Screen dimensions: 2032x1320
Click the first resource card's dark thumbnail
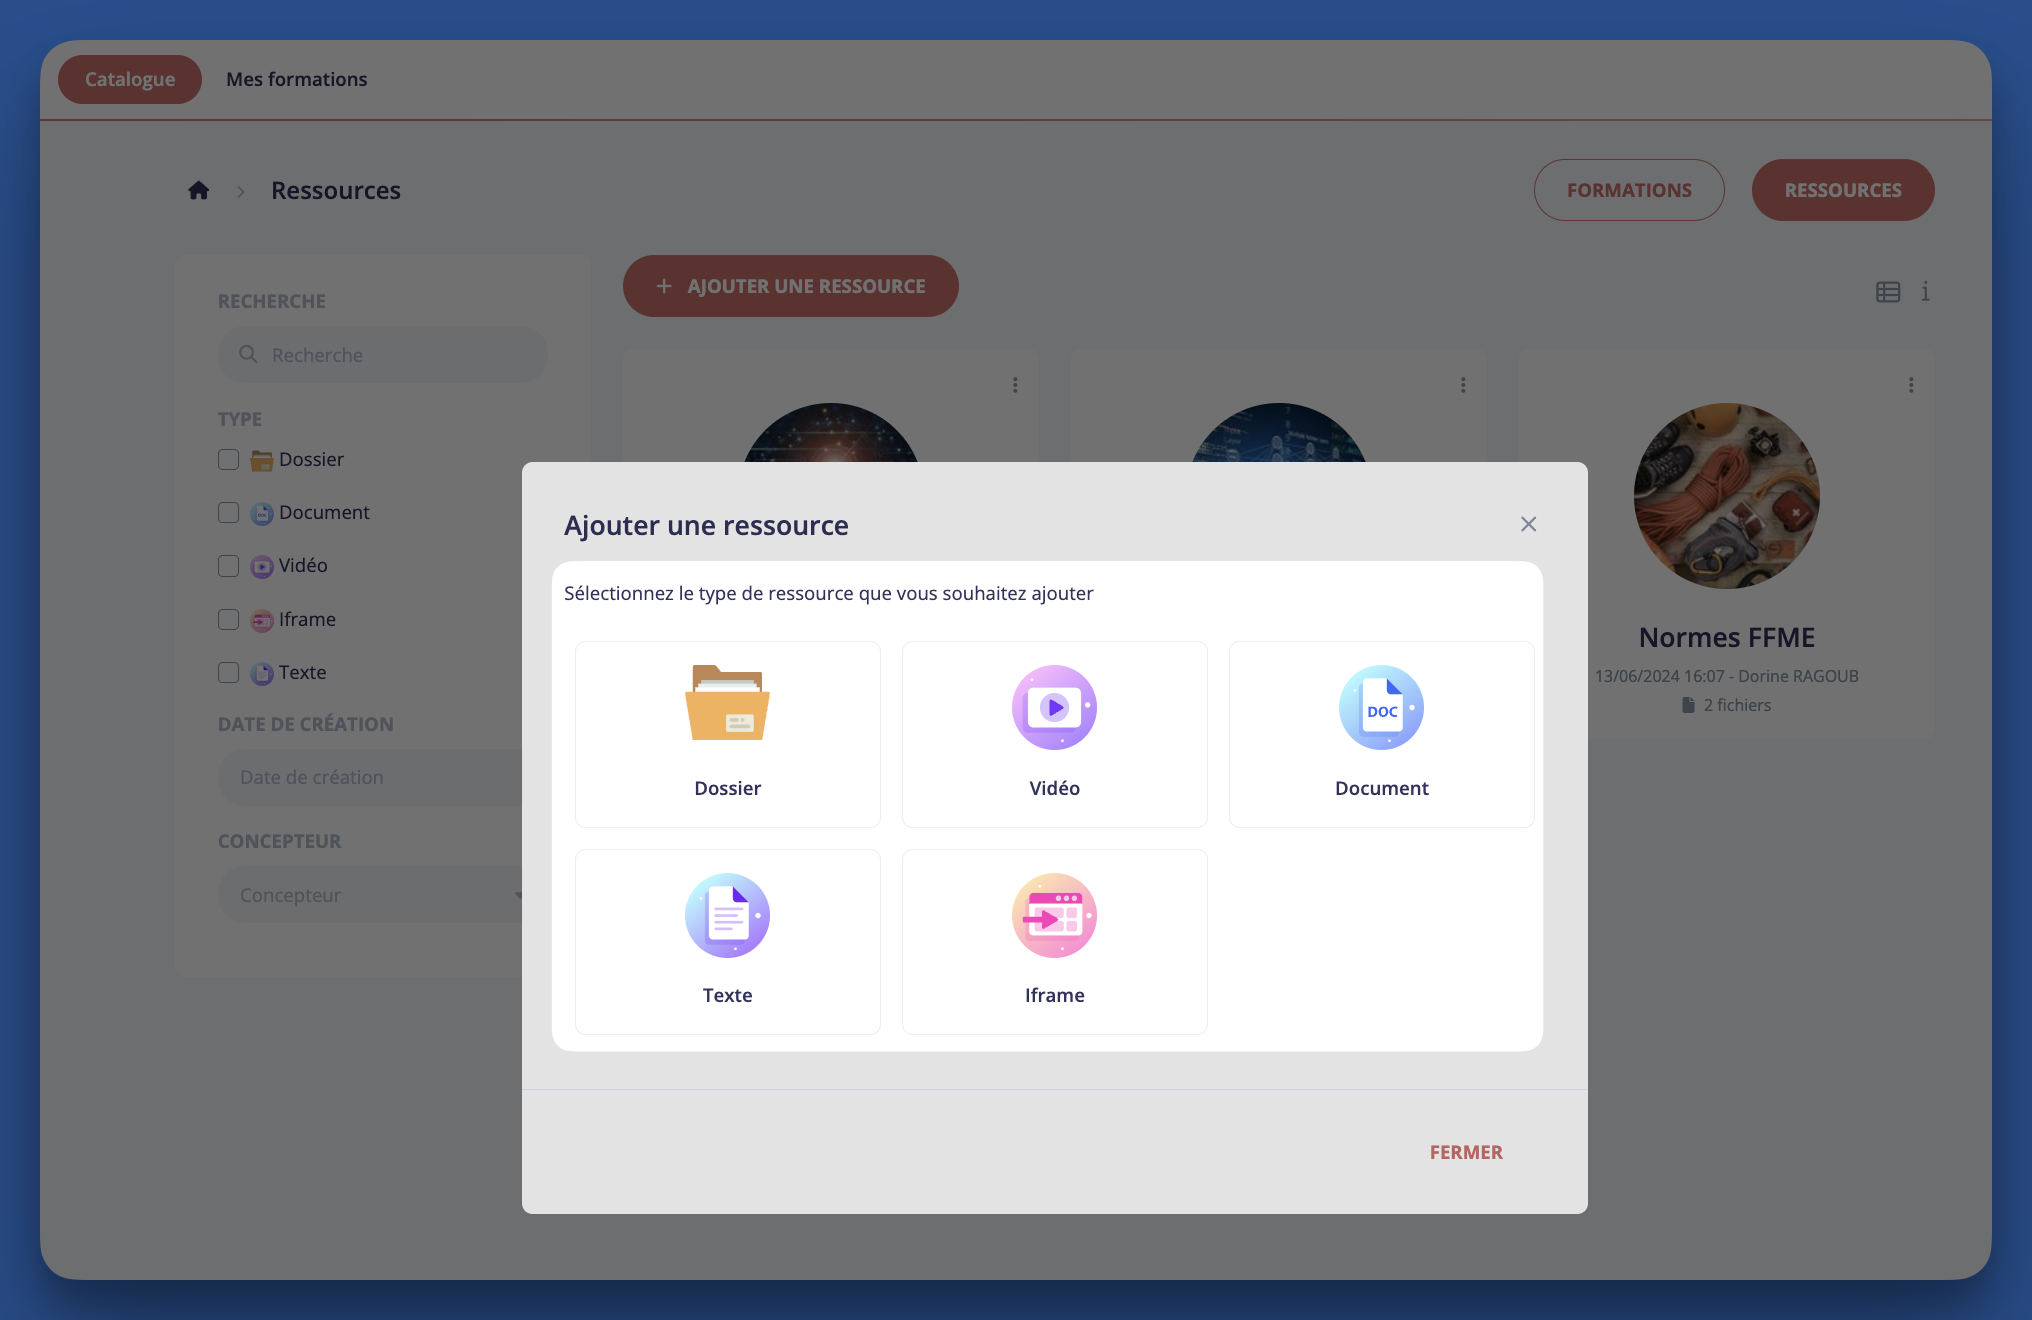(830, 433)
